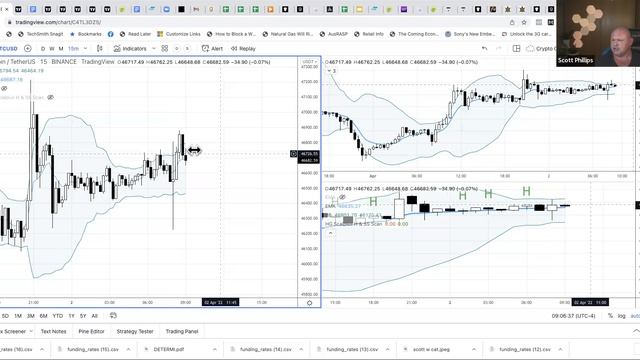Image resolution: width=640 pixels, height=360 pixels.
Task: Open the chart layout selector icon
Action: [516, 49]
